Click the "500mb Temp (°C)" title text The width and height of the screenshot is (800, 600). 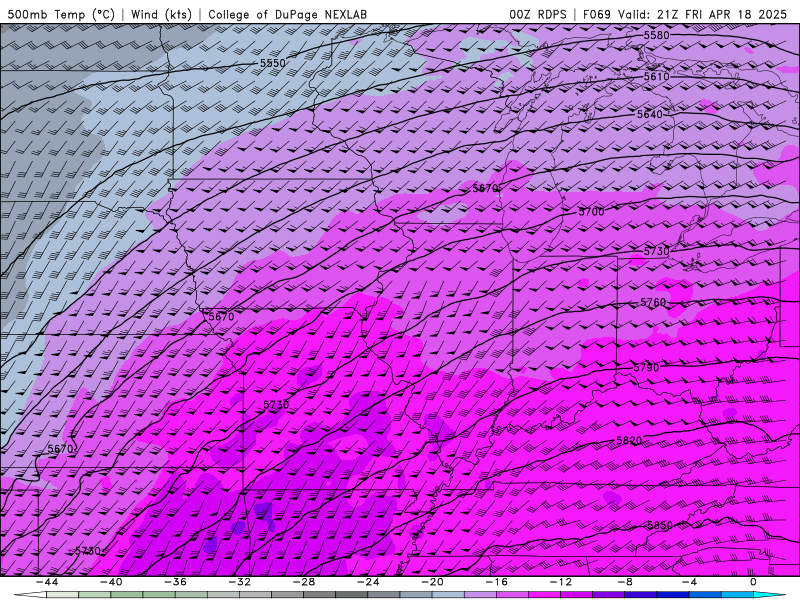[x=61, y=14]
